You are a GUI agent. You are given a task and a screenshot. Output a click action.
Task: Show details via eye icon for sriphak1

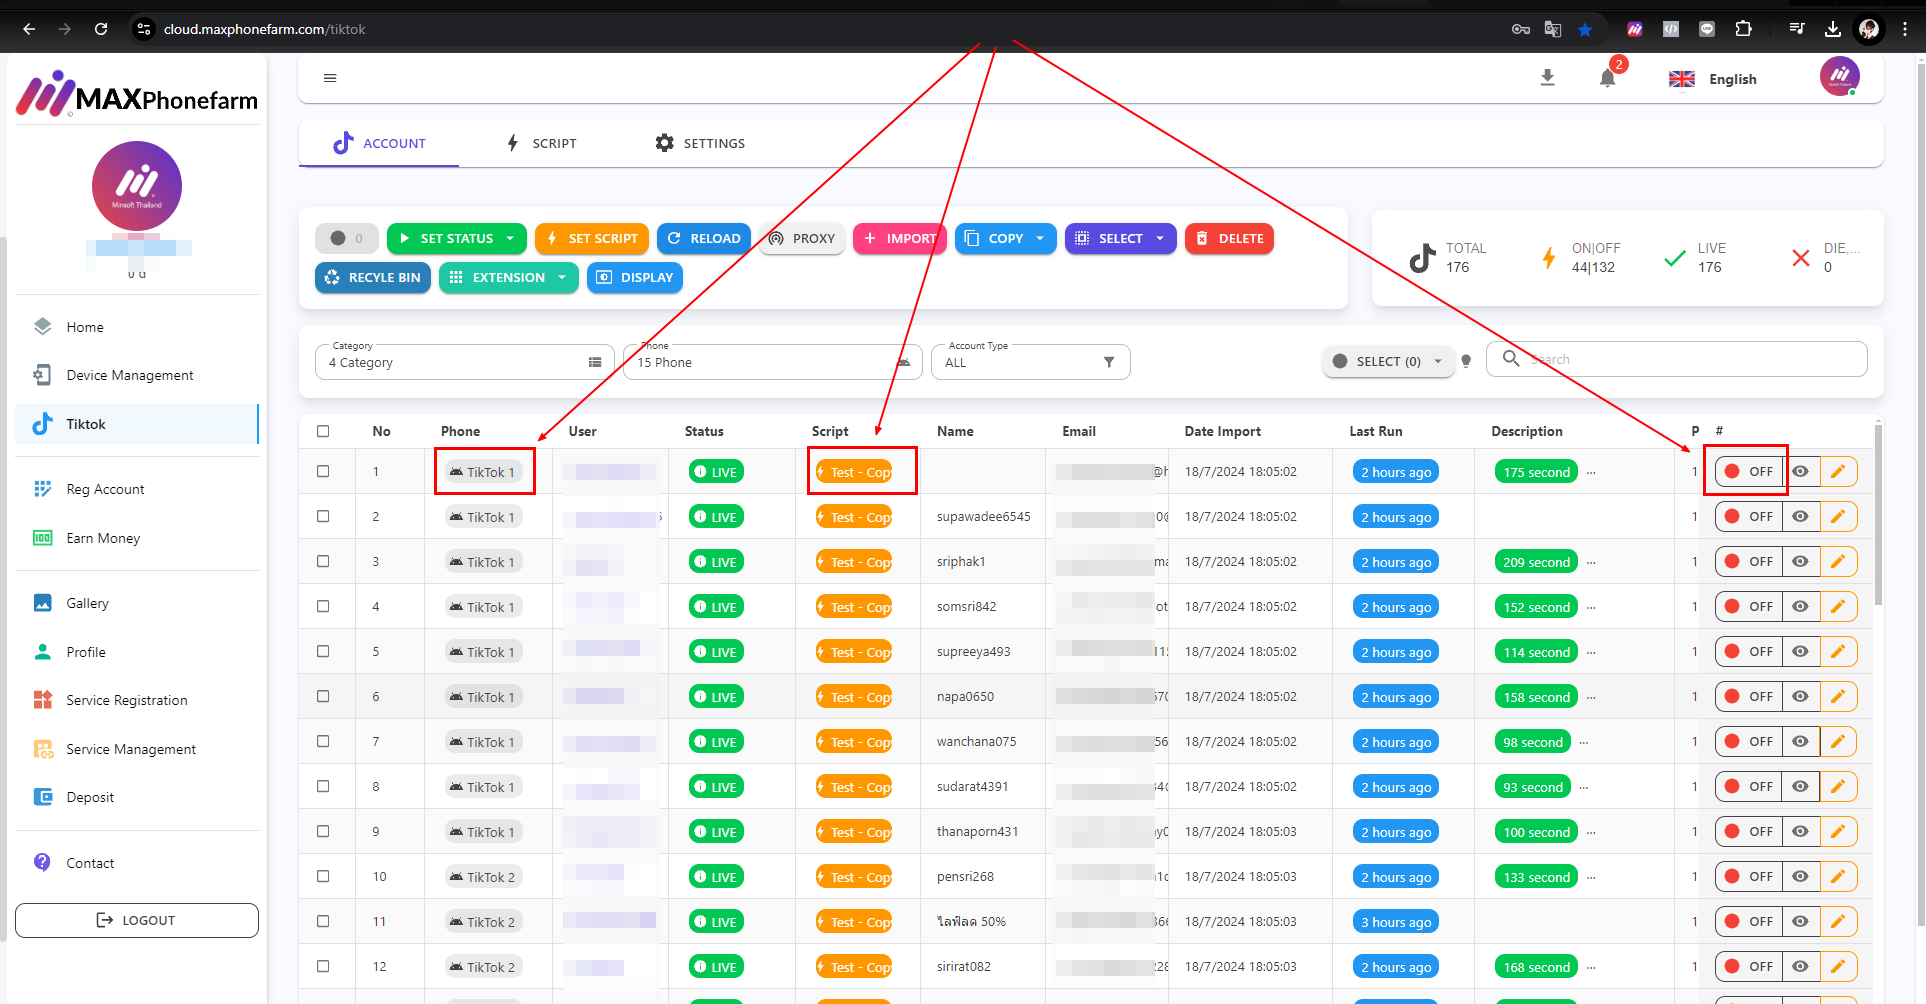(x=1800, y=561)
